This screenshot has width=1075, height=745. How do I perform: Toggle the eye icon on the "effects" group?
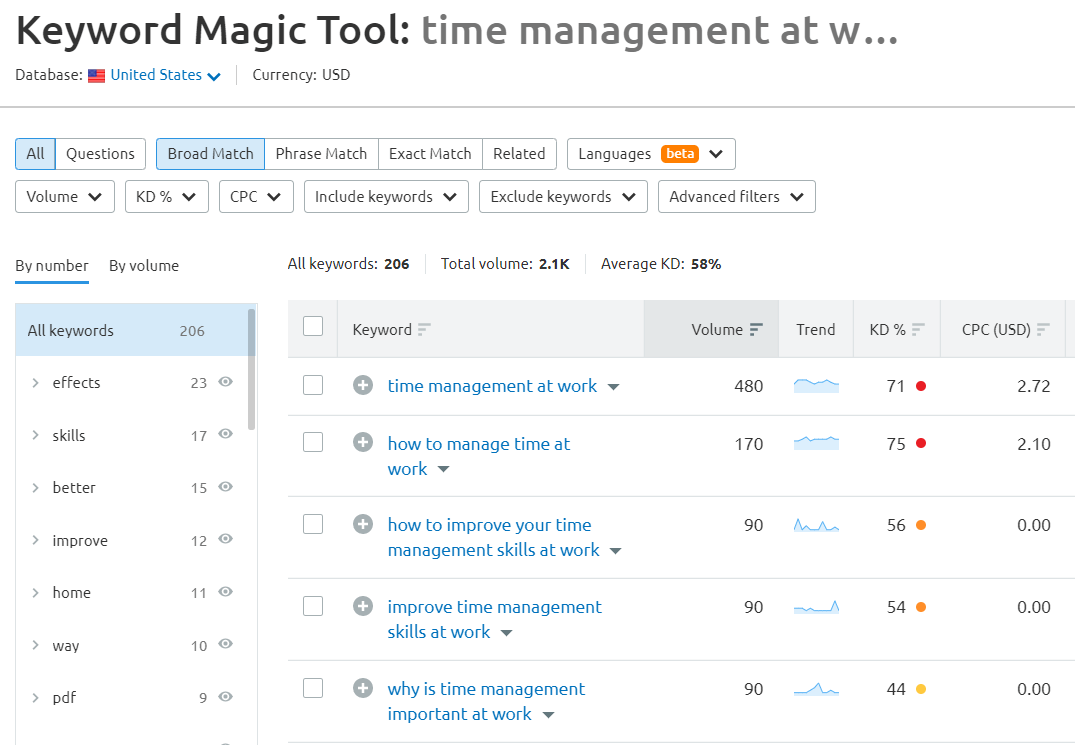click(x=225, y=382)
